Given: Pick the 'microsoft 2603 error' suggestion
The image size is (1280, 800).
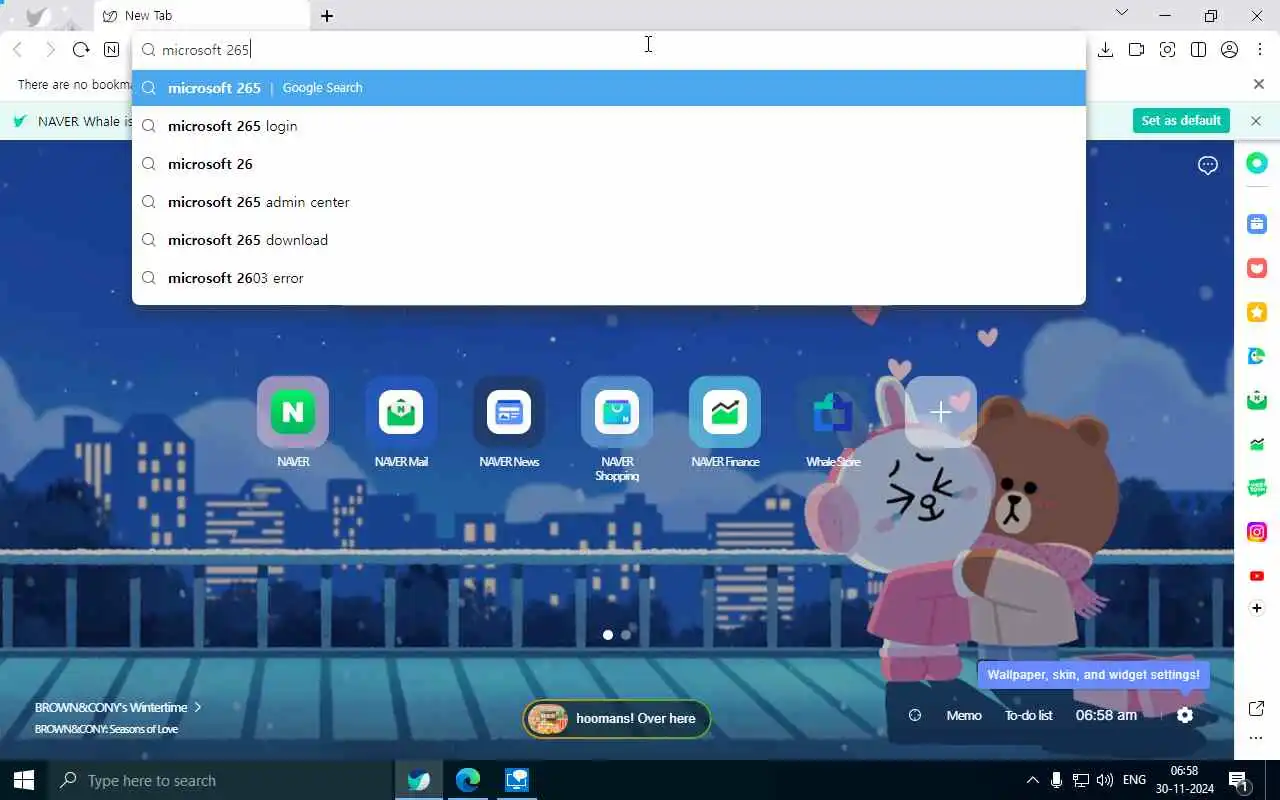Looking at the screenshot, I should [x=609, y=278].
